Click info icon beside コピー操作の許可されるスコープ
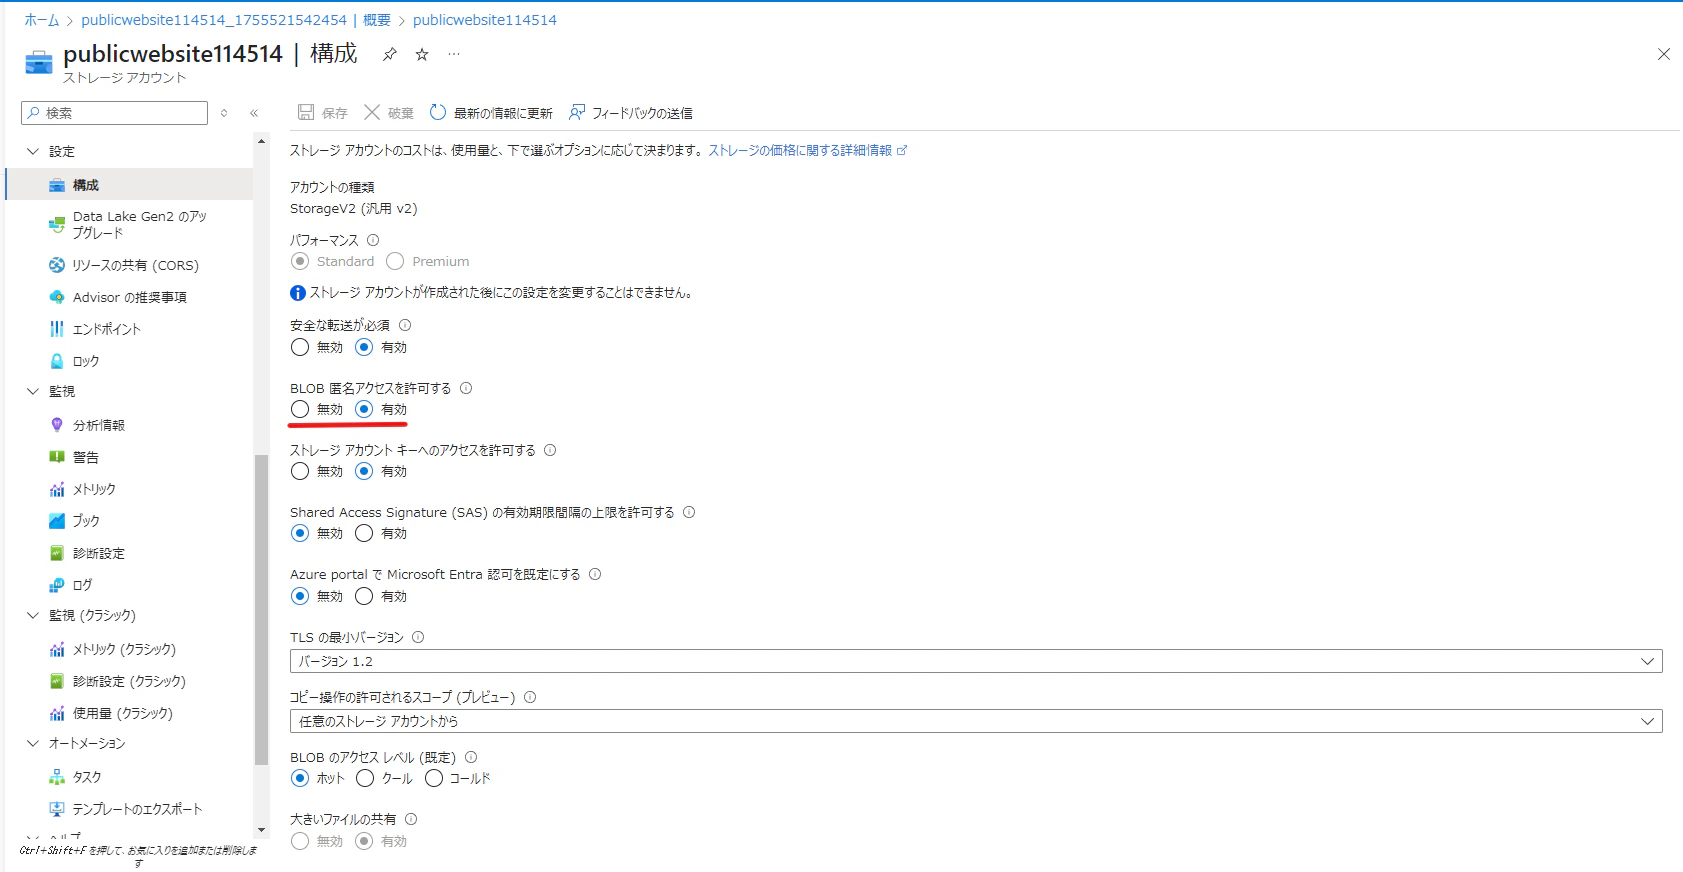 point(530,697)
